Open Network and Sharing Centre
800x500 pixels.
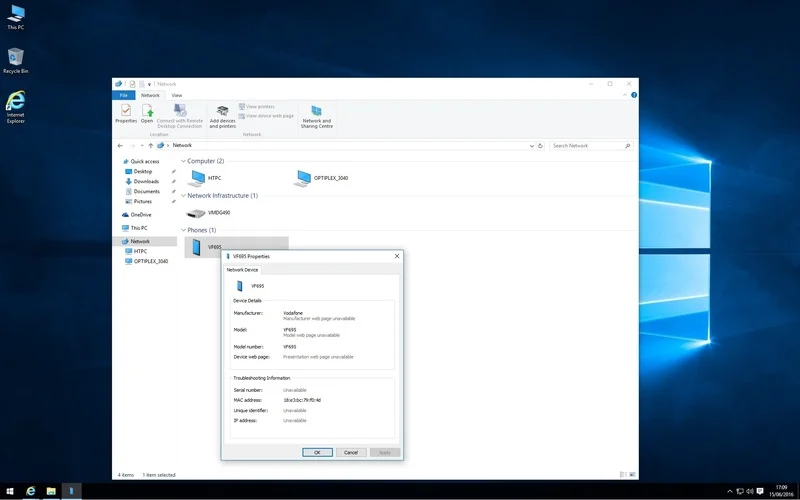[316, 116]
